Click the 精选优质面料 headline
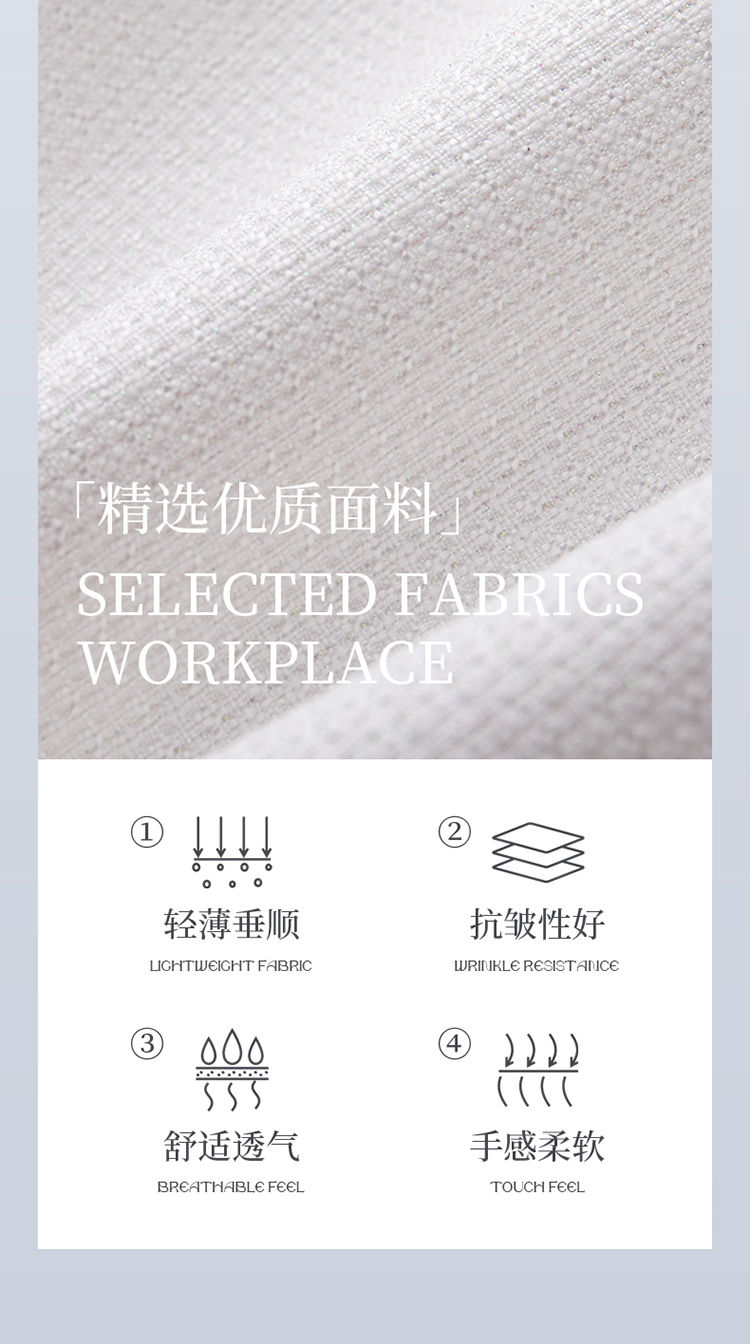This screenshot has width=750, height=1344. pyautogui.click(x=268, y=510)
